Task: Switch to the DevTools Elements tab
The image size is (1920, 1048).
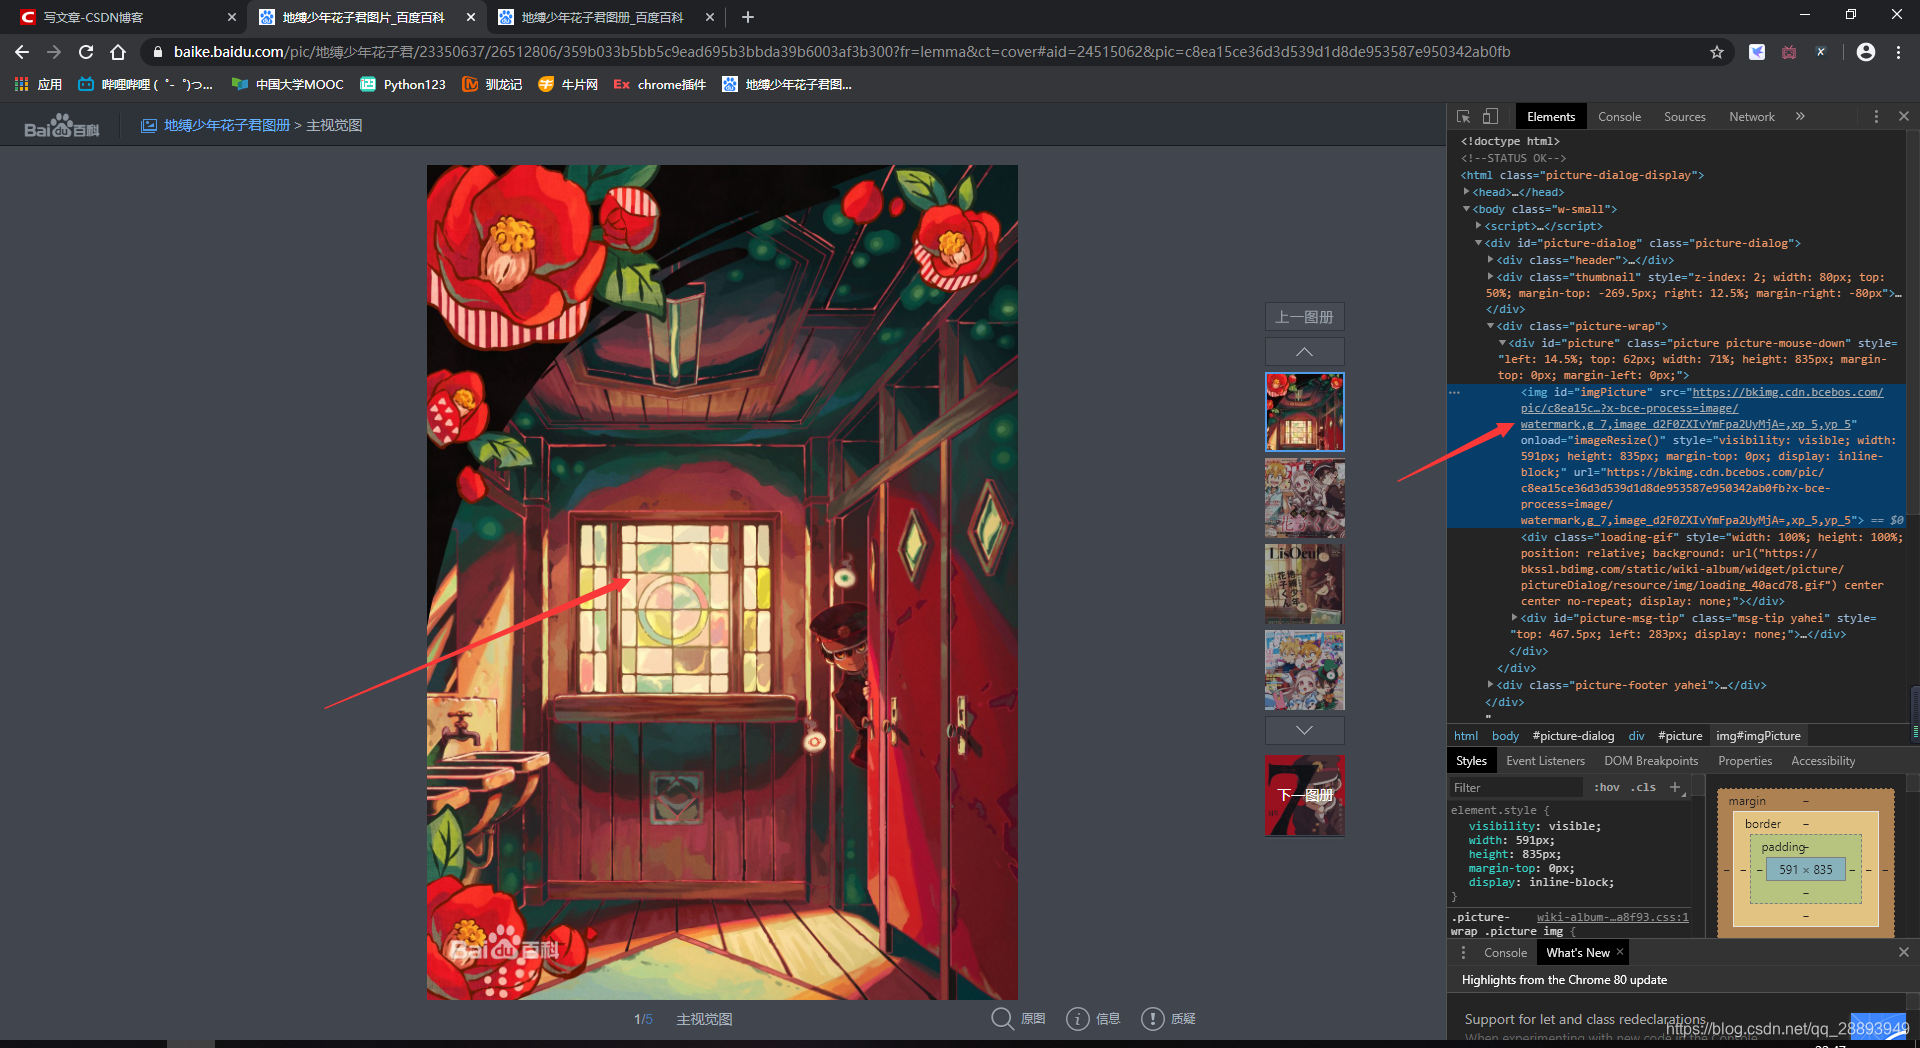Action: [x=1550, y=117]
